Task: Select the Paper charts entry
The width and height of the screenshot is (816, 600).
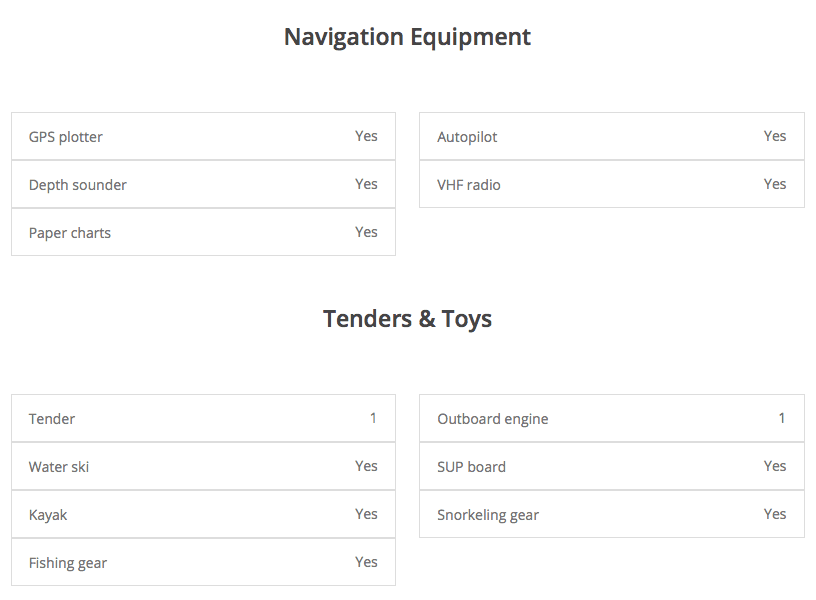Action: [x=203, y=233]
